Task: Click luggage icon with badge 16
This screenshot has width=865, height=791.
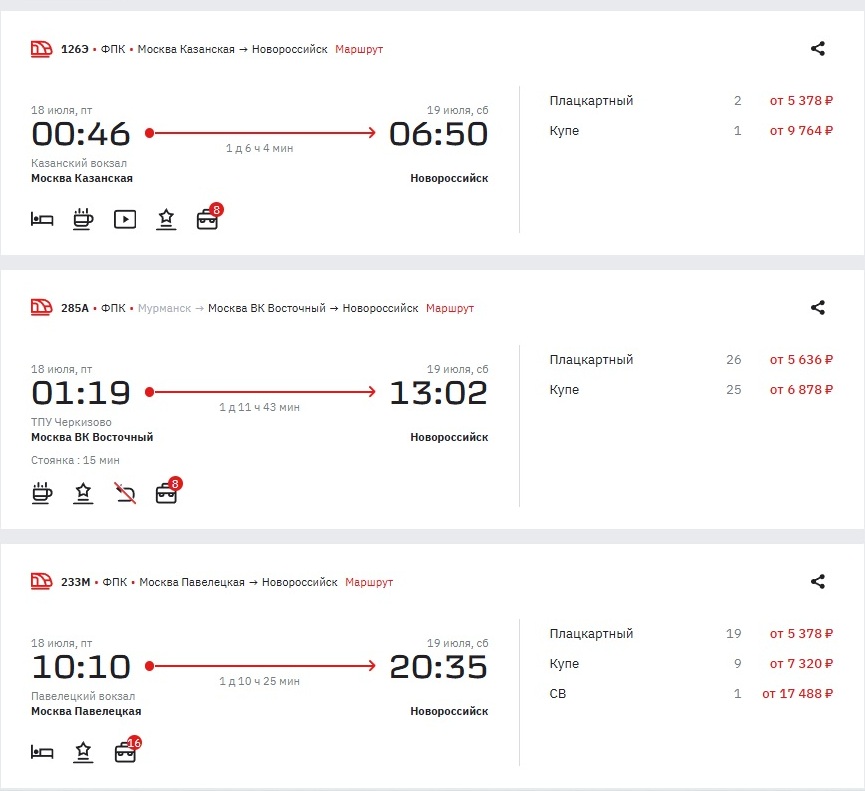Action: [x=125, y=751]
